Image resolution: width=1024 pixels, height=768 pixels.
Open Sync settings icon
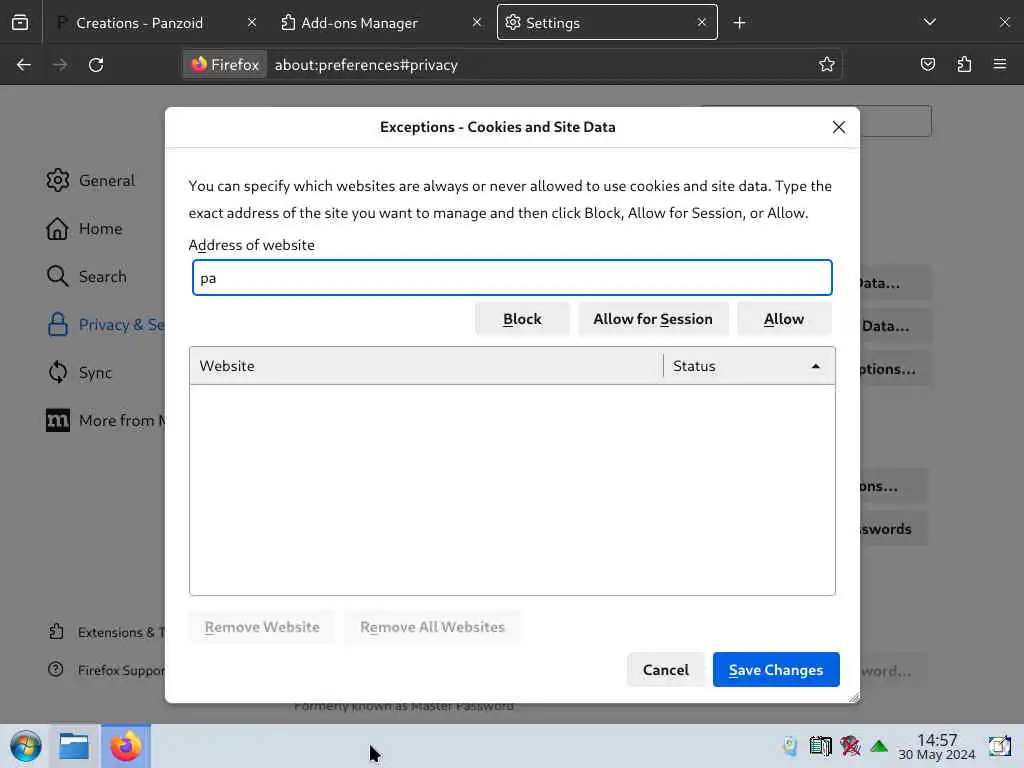click(x=57, y=372)
